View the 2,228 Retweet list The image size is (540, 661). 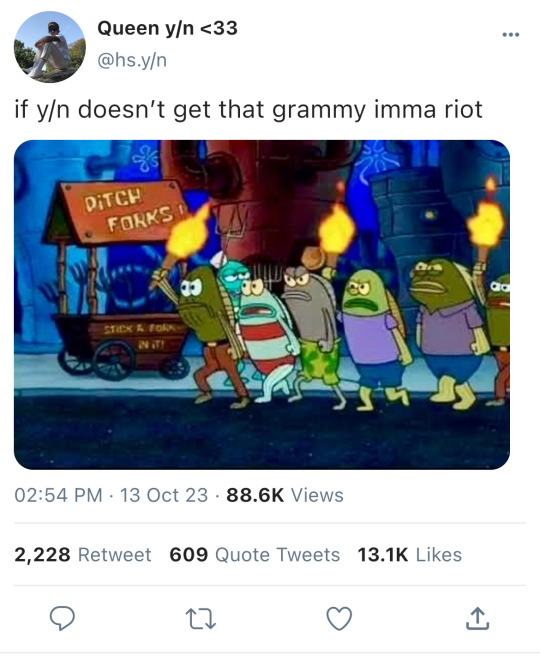(x=83, y=555)
